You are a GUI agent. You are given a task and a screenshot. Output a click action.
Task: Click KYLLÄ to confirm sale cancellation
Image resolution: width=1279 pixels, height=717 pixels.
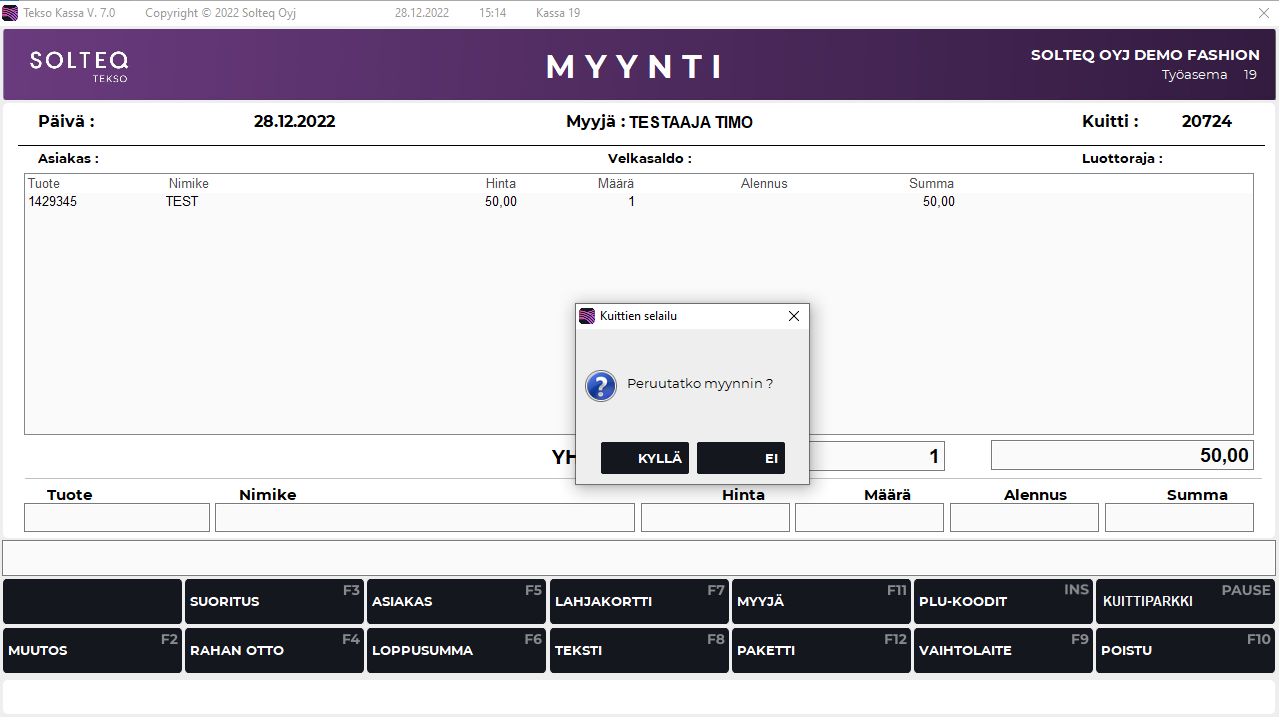tap(644, 458)
